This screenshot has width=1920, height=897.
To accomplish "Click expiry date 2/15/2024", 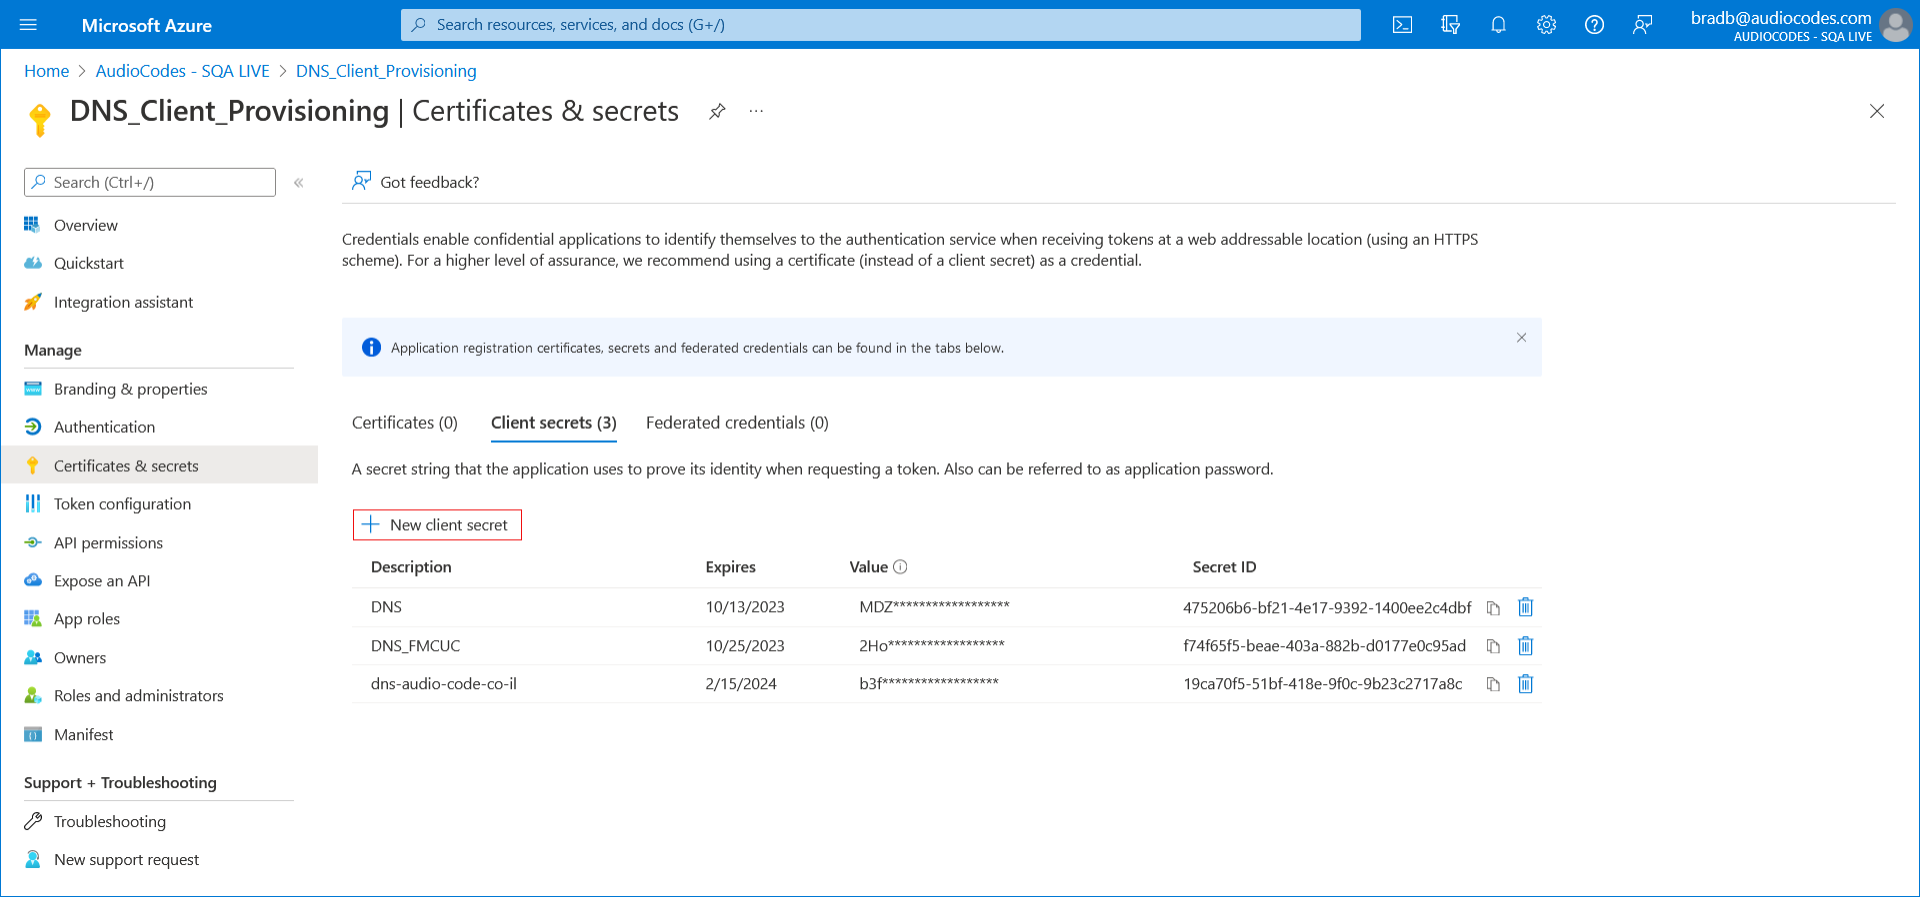I will click(x=741, y=684).
